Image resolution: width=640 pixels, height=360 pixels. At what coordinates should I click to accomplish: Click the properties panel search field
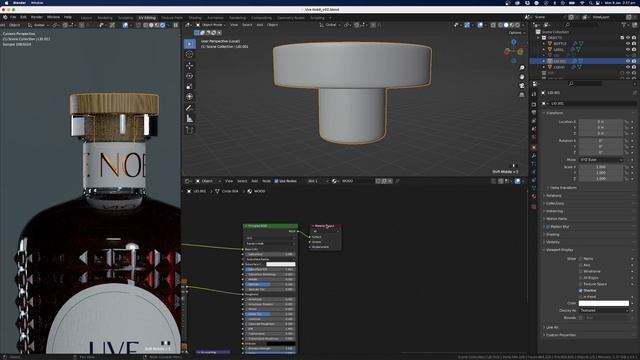(585, 84)
